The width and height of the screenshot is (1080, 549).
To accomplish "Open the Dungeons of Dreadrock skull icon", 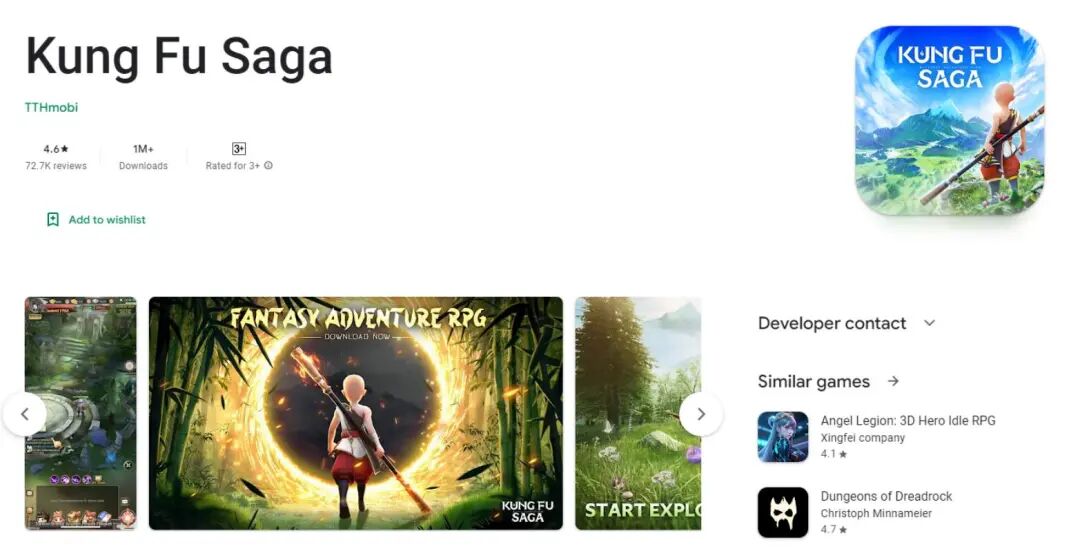I will [x=783, y=512].
